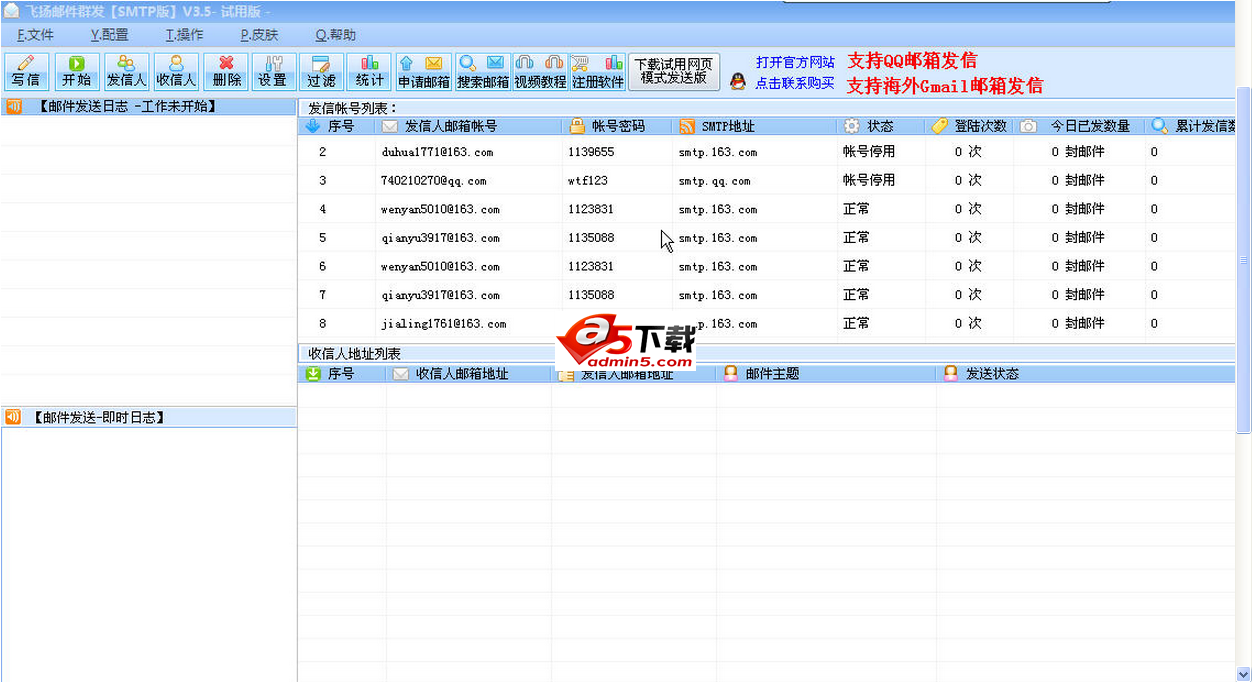Click the 发信人邮箱帐号 column header
This screenshot has width=1252, height=682.
(x=468, y=126)
